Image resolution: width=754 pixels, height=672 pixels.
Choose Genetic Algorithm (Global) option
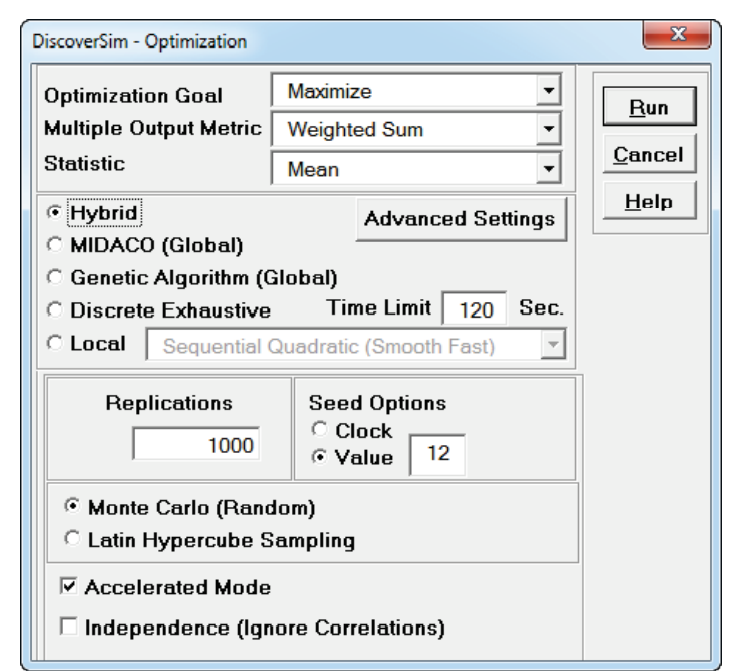tap(56, 277)
